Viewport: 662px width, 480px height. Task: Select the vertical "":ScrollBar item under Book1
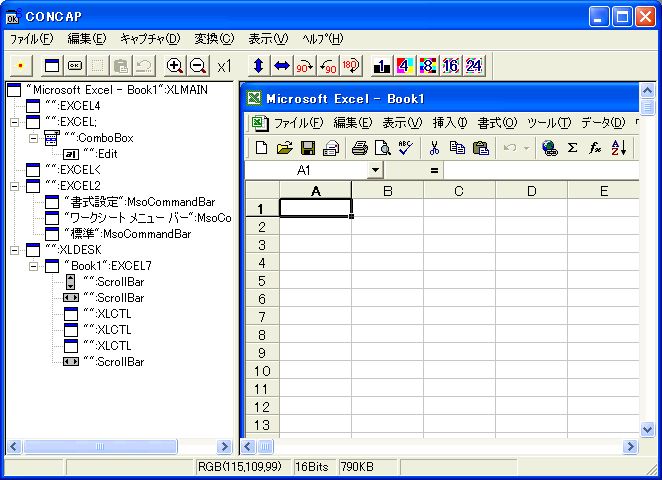114,282
